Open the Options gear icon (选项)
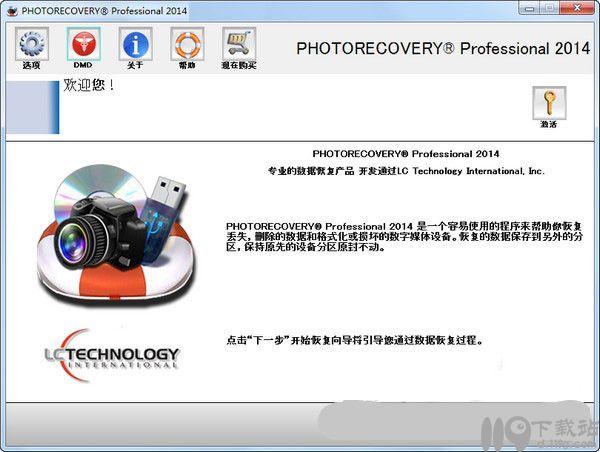Screen dimensions: 600x452 pos(32,44)
